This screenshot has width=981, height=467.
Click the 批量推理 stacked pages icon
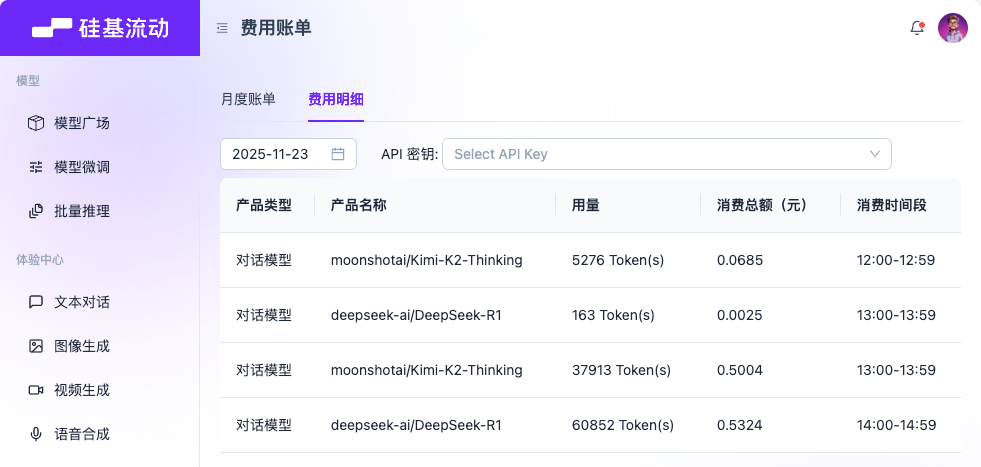36,211
